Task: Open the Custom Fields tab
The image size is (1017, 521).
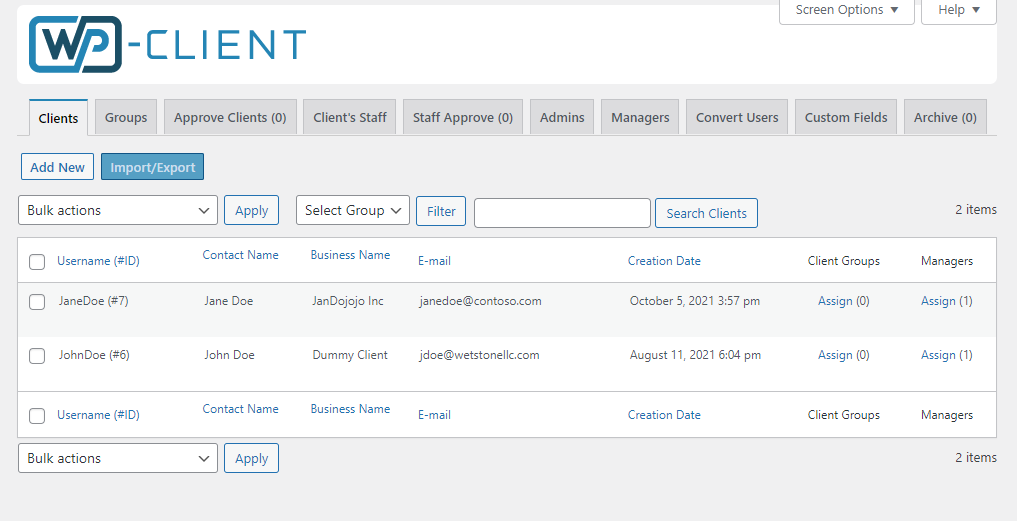Action: (846, 117)
